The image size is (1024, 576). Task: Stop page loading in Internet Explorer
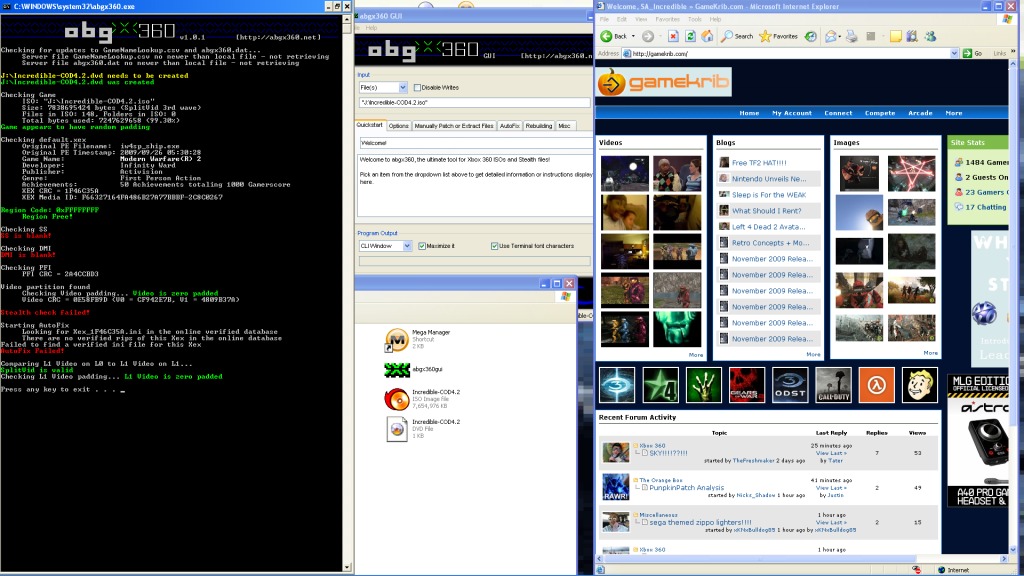point(673,37)
